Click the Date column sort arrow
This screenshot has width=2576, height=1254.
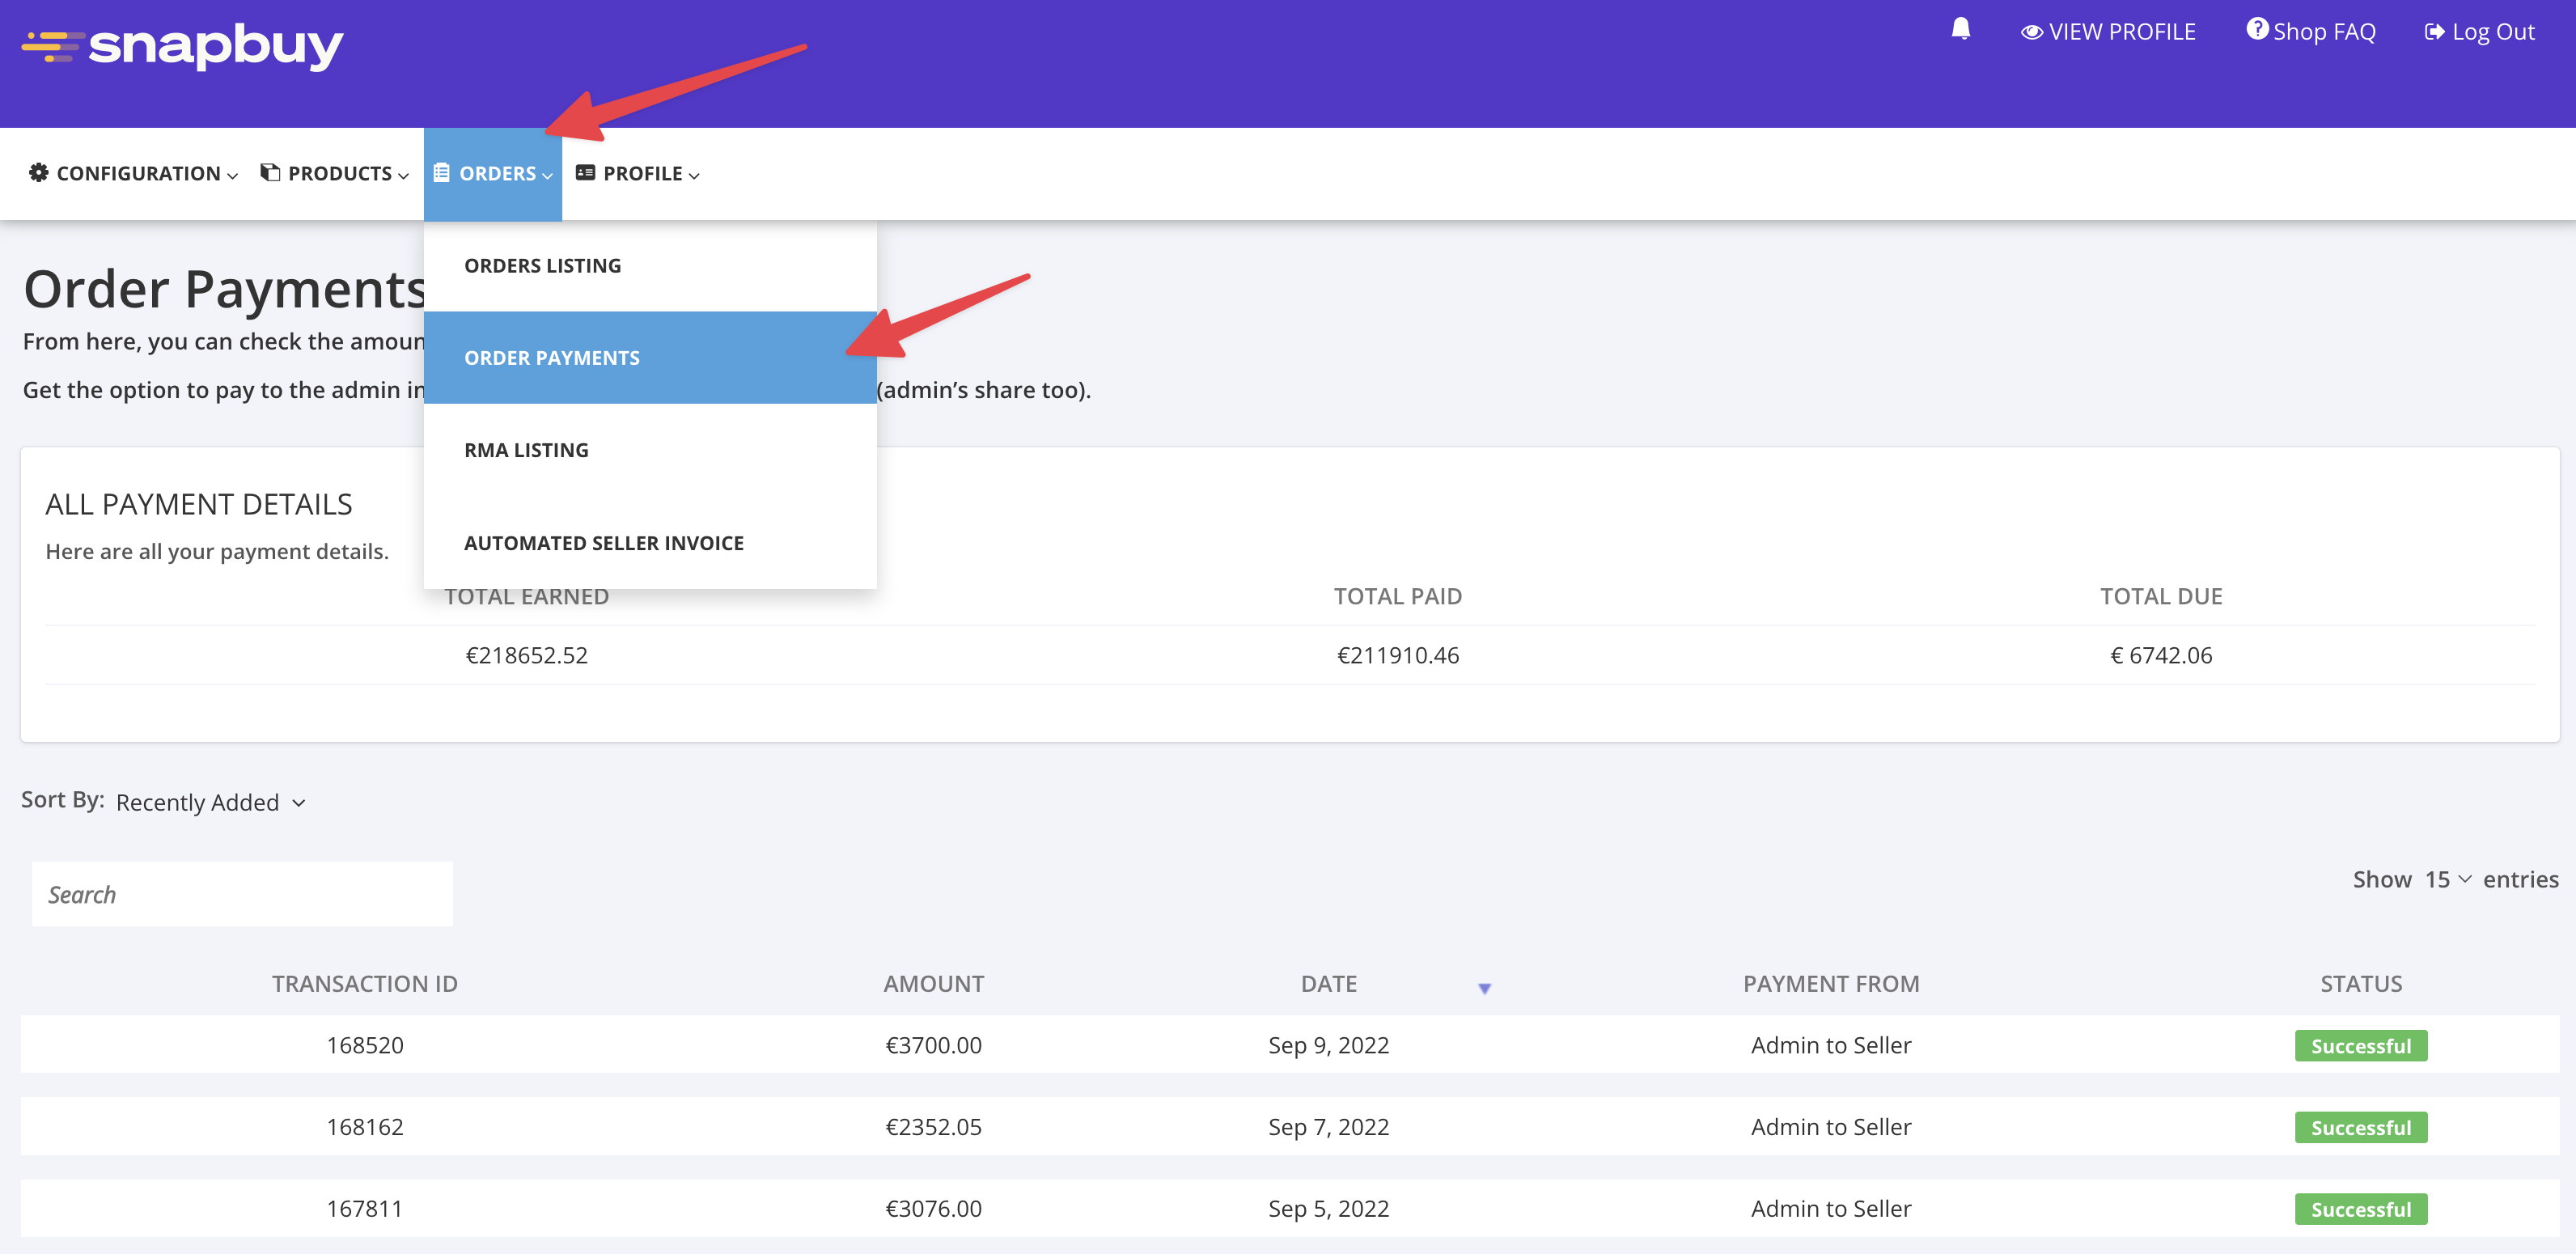[x=1484, y=988]
